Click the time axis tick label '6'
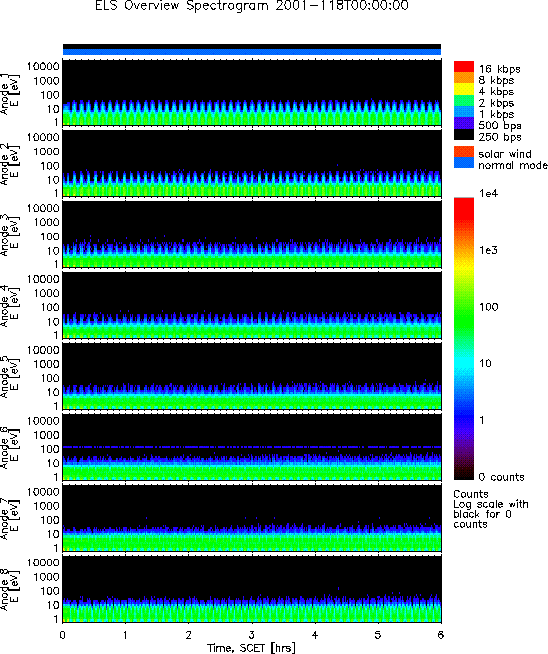548x654 pixels. click(441, 635)
